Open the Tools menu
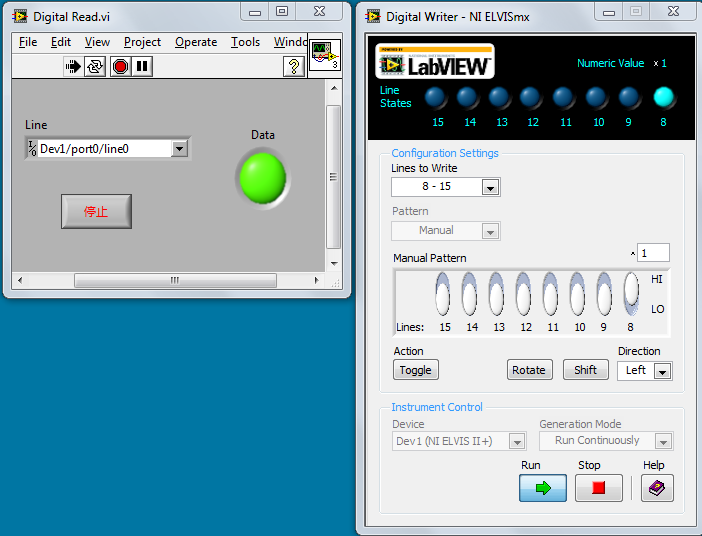Image resolution: width=702 pixels, height=536 pixels. pos(245,42)
